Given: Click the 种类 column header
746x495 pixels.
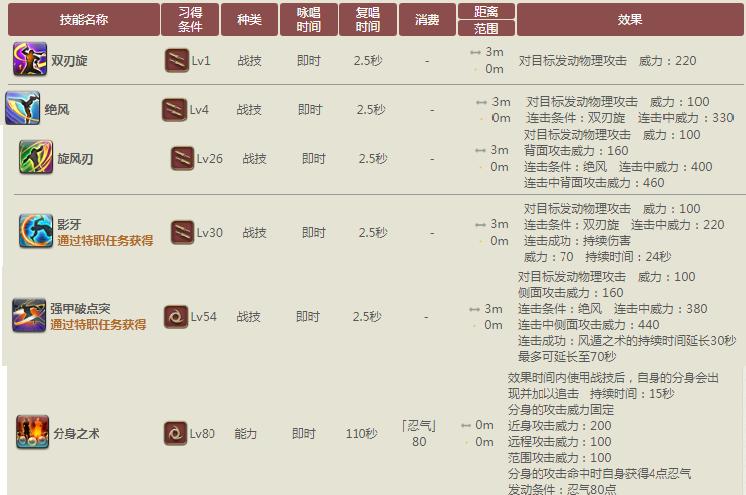Looking at the screenshot, I should click(x=249, y=20).
